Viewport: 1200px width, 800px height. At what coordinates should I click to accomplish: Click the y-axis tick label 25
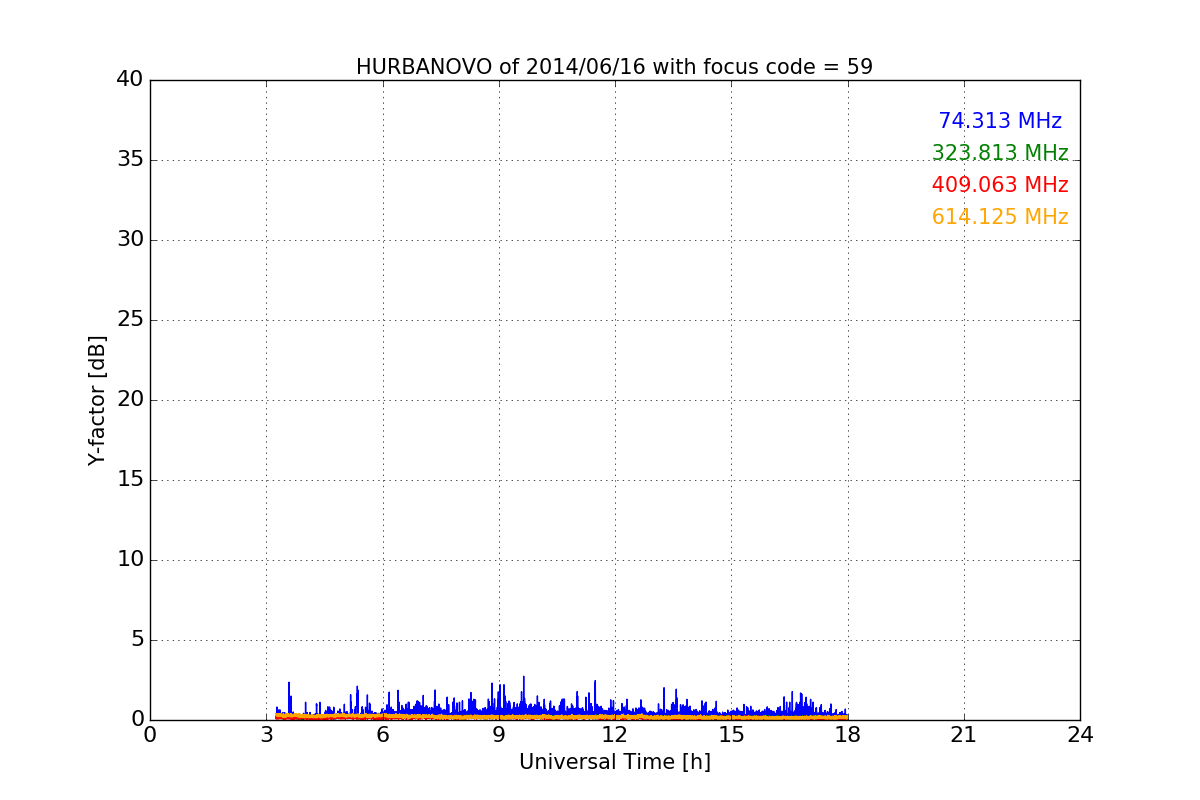coord(130,320)
